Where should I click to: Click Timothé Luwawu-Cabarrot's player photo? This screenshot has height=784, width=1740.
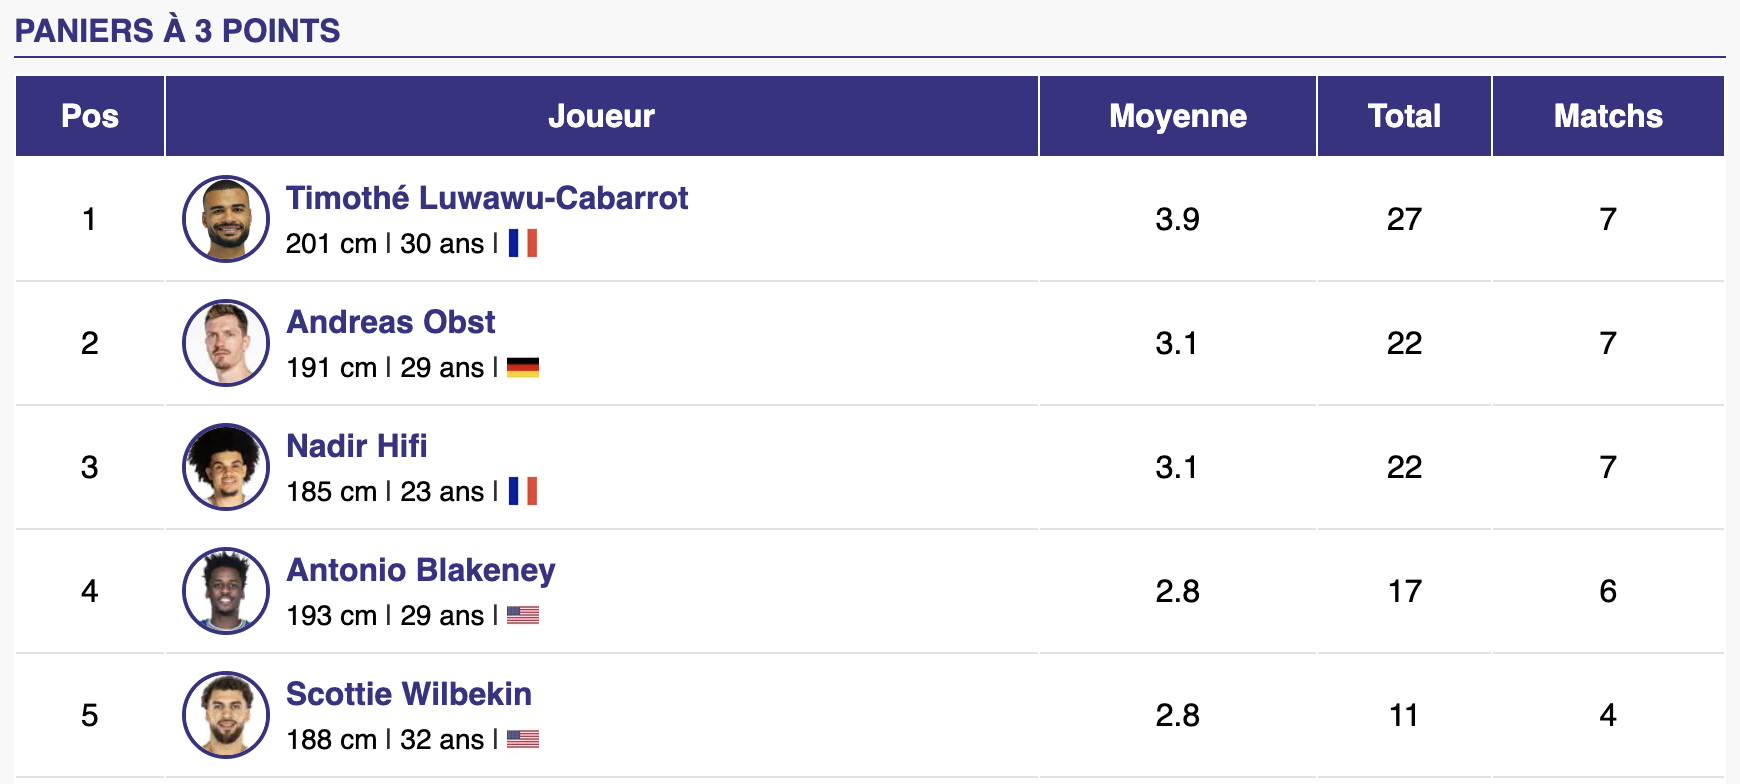pyautogui.click(x=226, y=219)
